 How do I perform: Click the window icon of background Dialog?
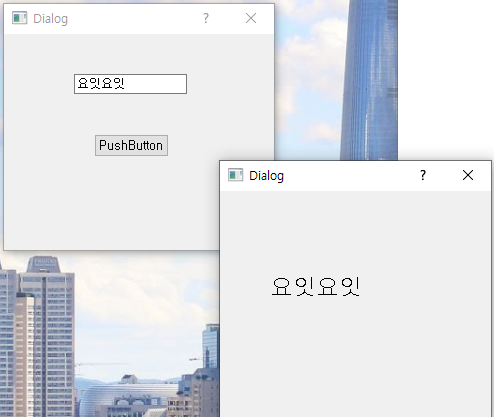click(x=19, y=18)
